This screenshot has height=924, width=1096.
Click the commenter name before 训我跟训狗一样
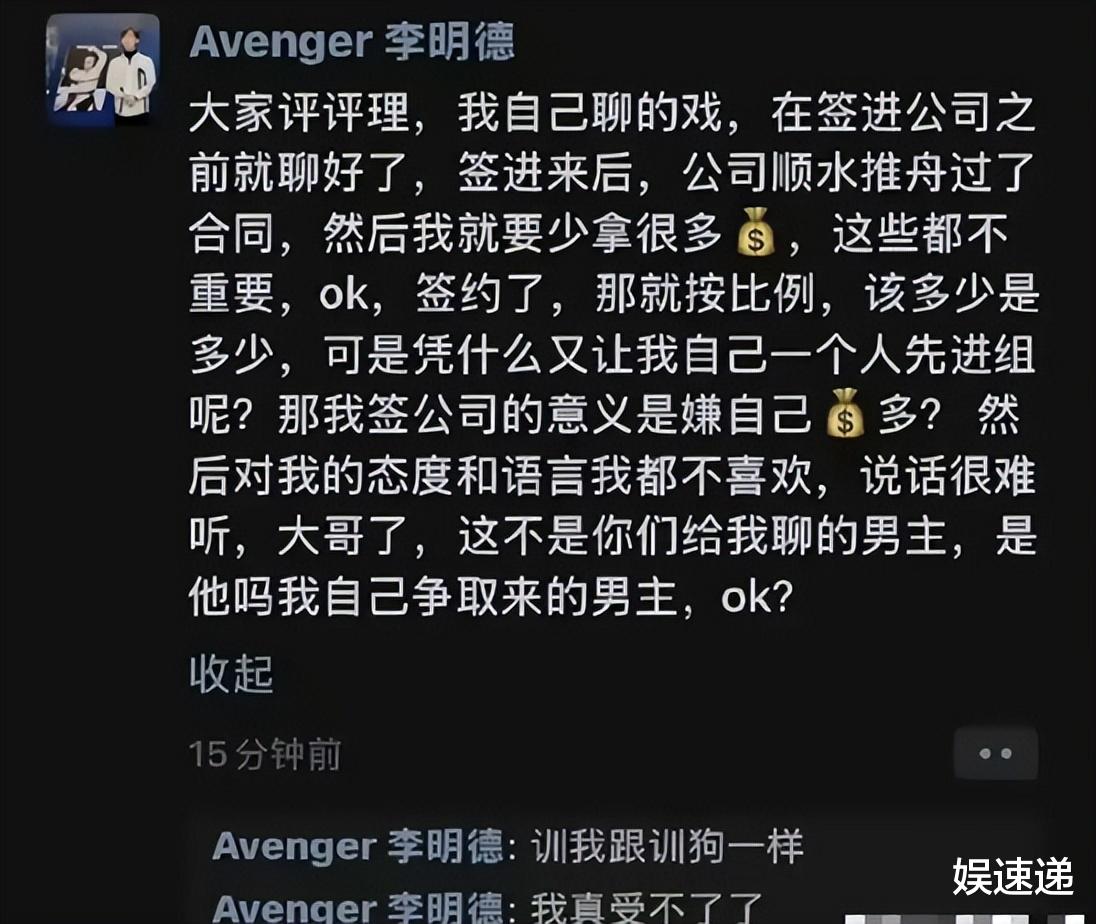point(359,846)
